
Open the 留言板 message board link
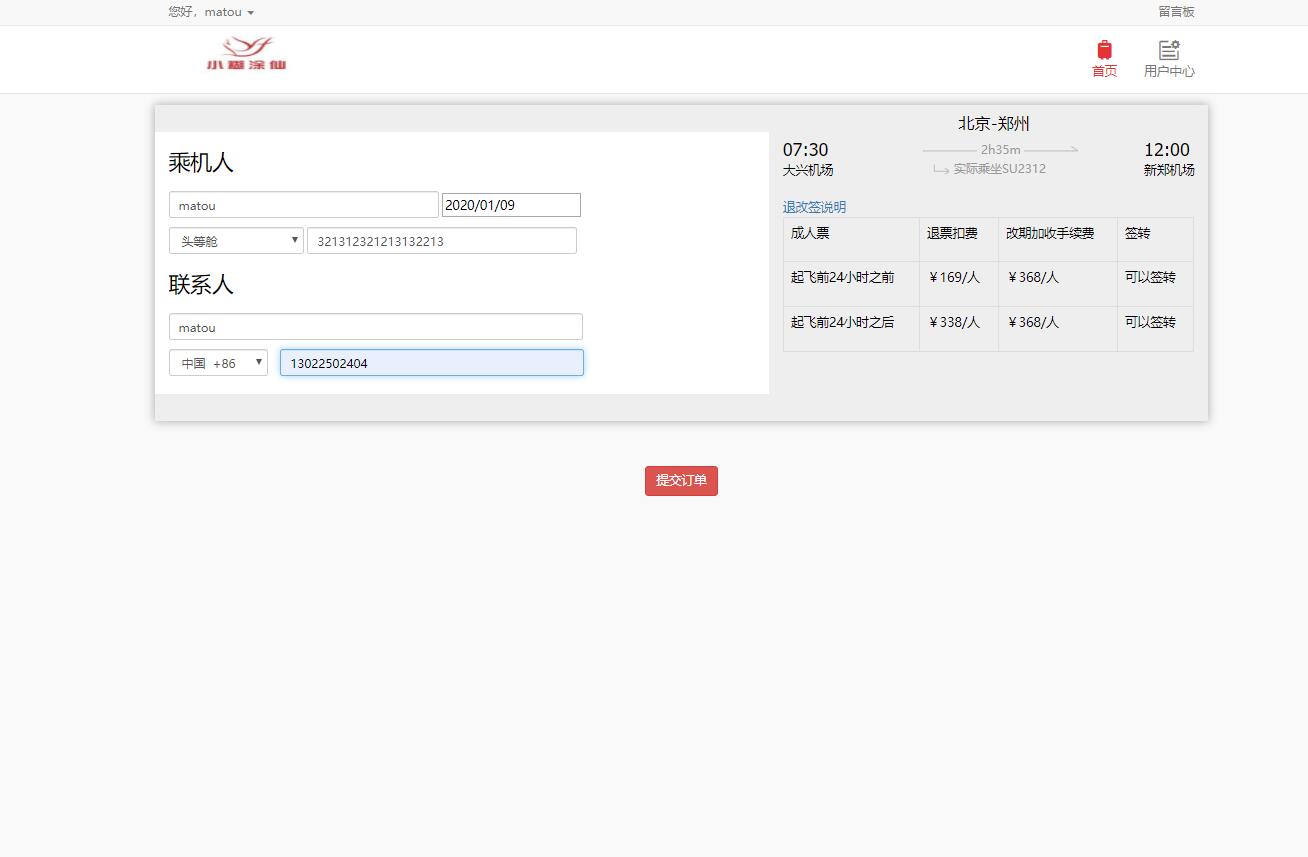[x=1176, y=12]
